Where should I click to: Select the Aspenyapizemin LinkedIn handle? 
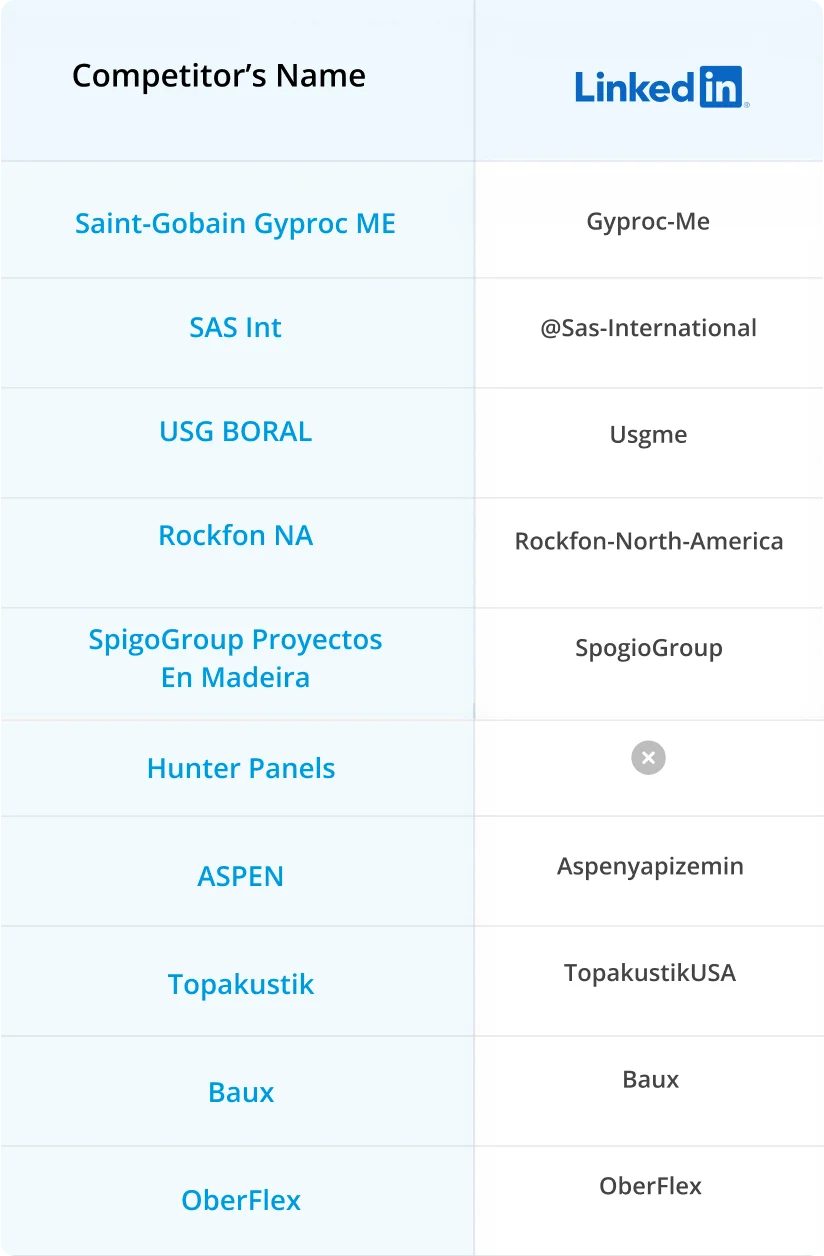pos(650,865)
